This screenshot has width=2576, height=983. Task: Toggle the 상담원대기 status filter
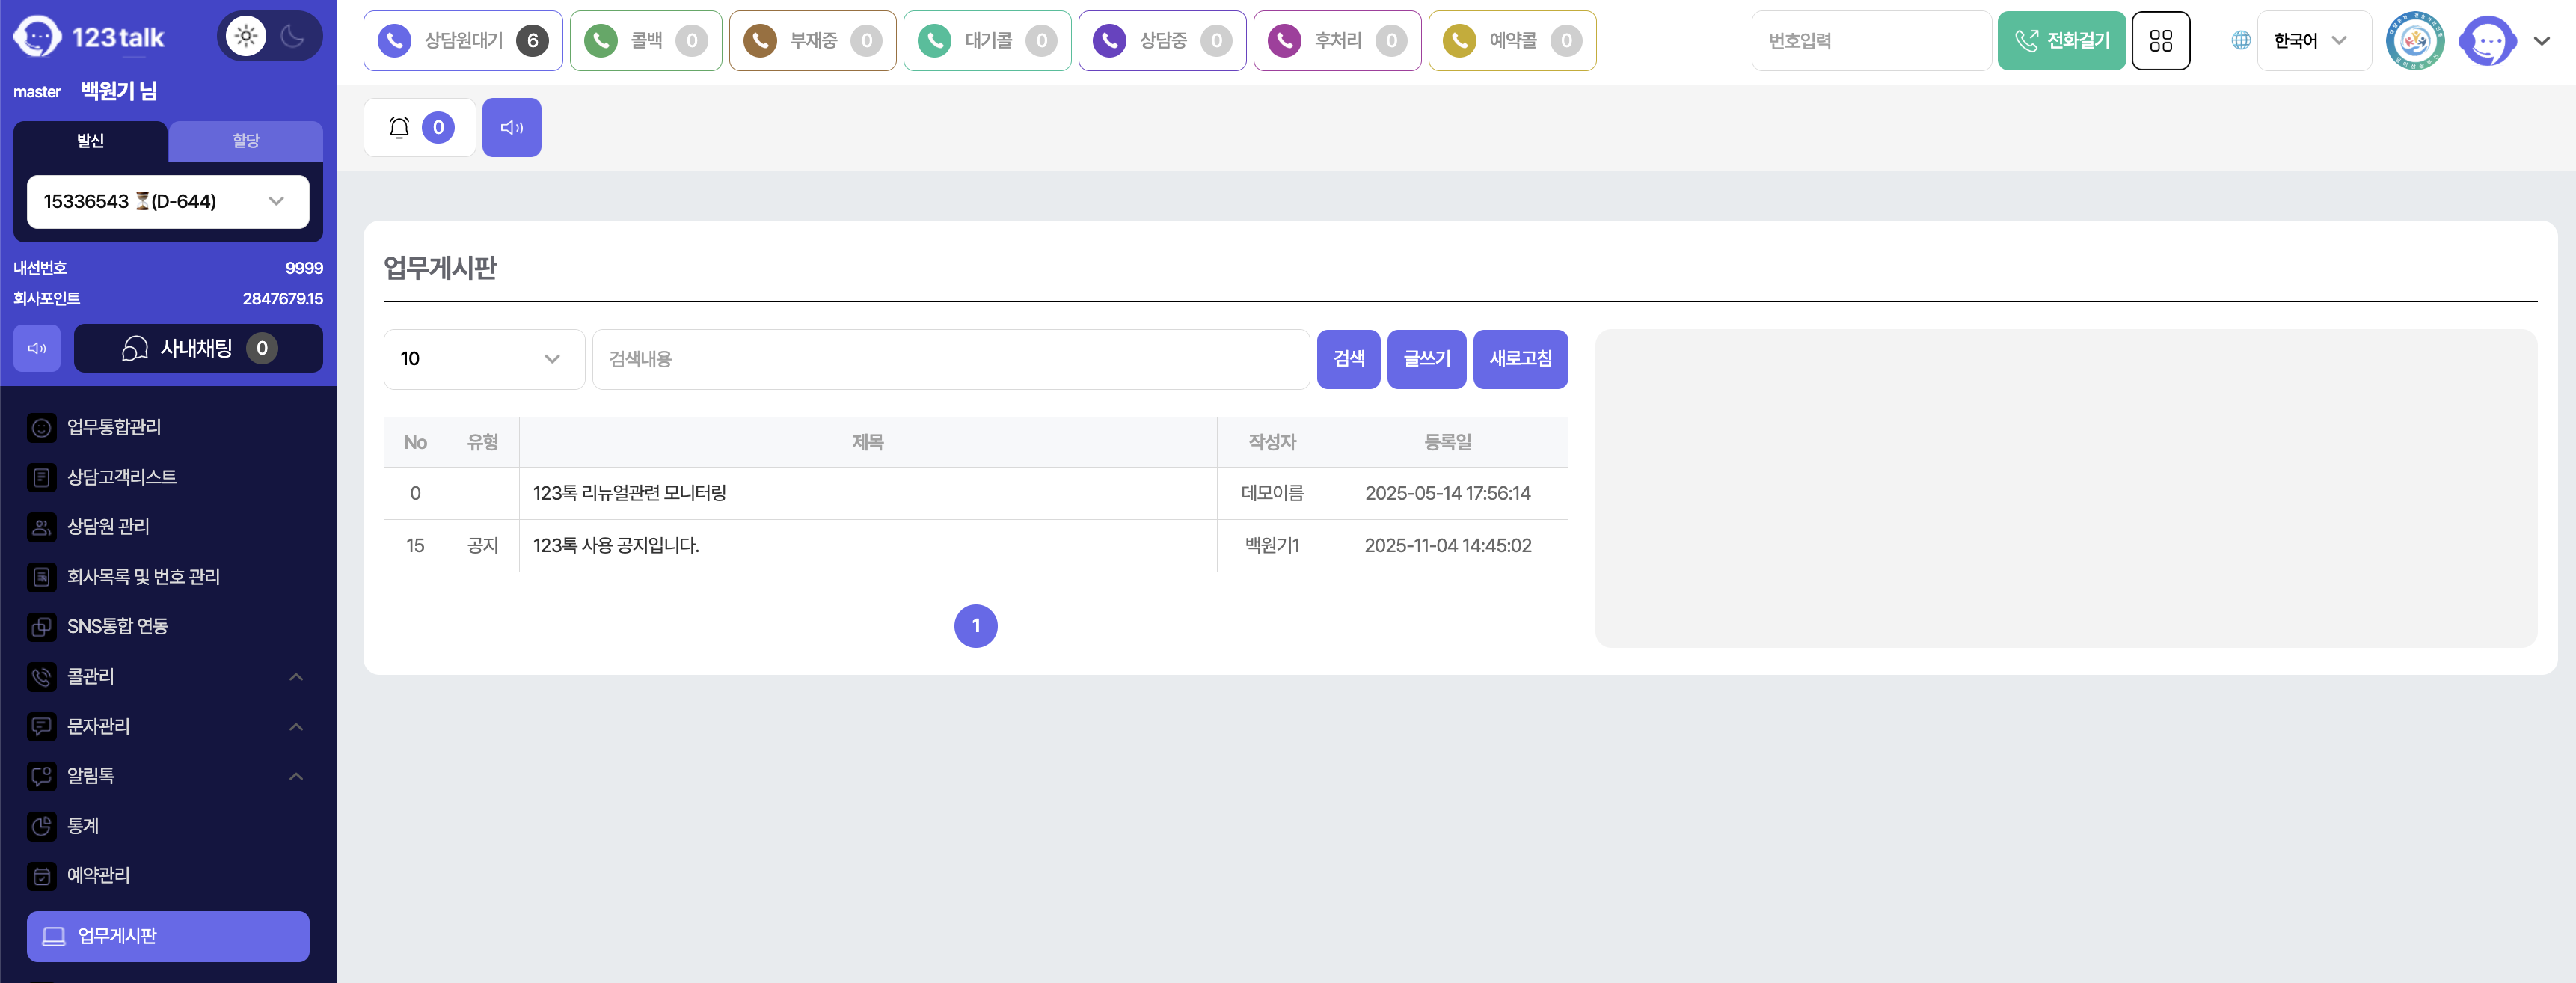tap(462, 41)
